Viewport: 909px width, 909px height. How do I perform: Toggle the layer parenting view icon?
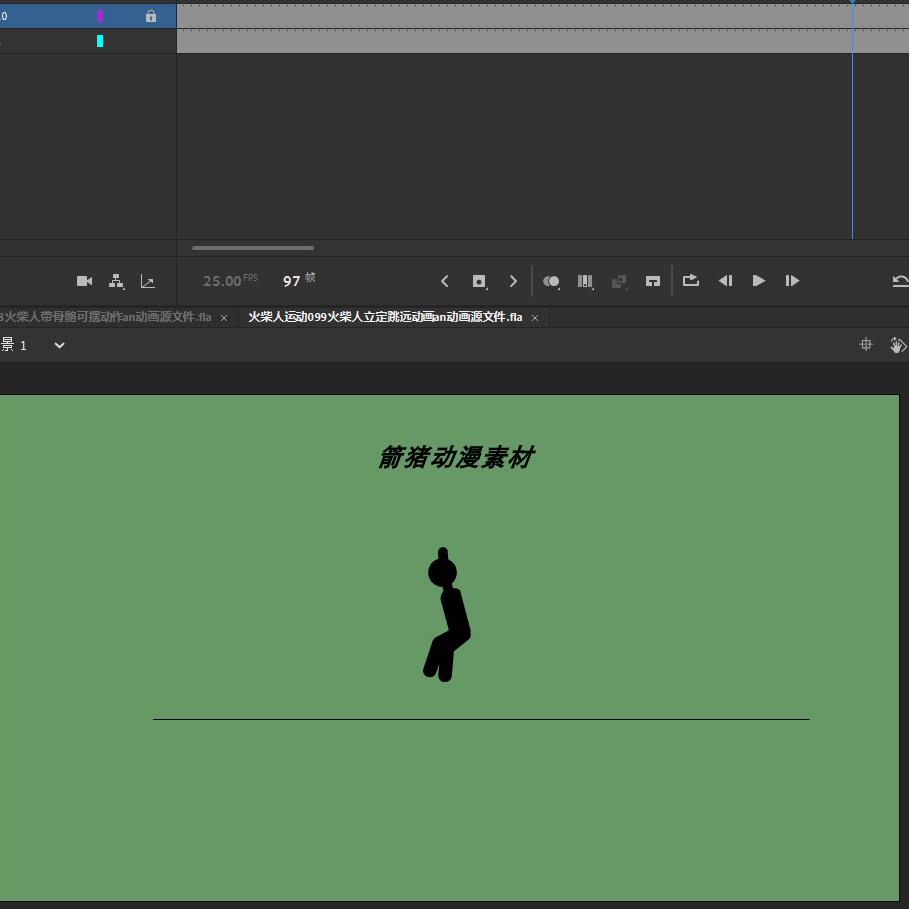[x=116, y=281]
